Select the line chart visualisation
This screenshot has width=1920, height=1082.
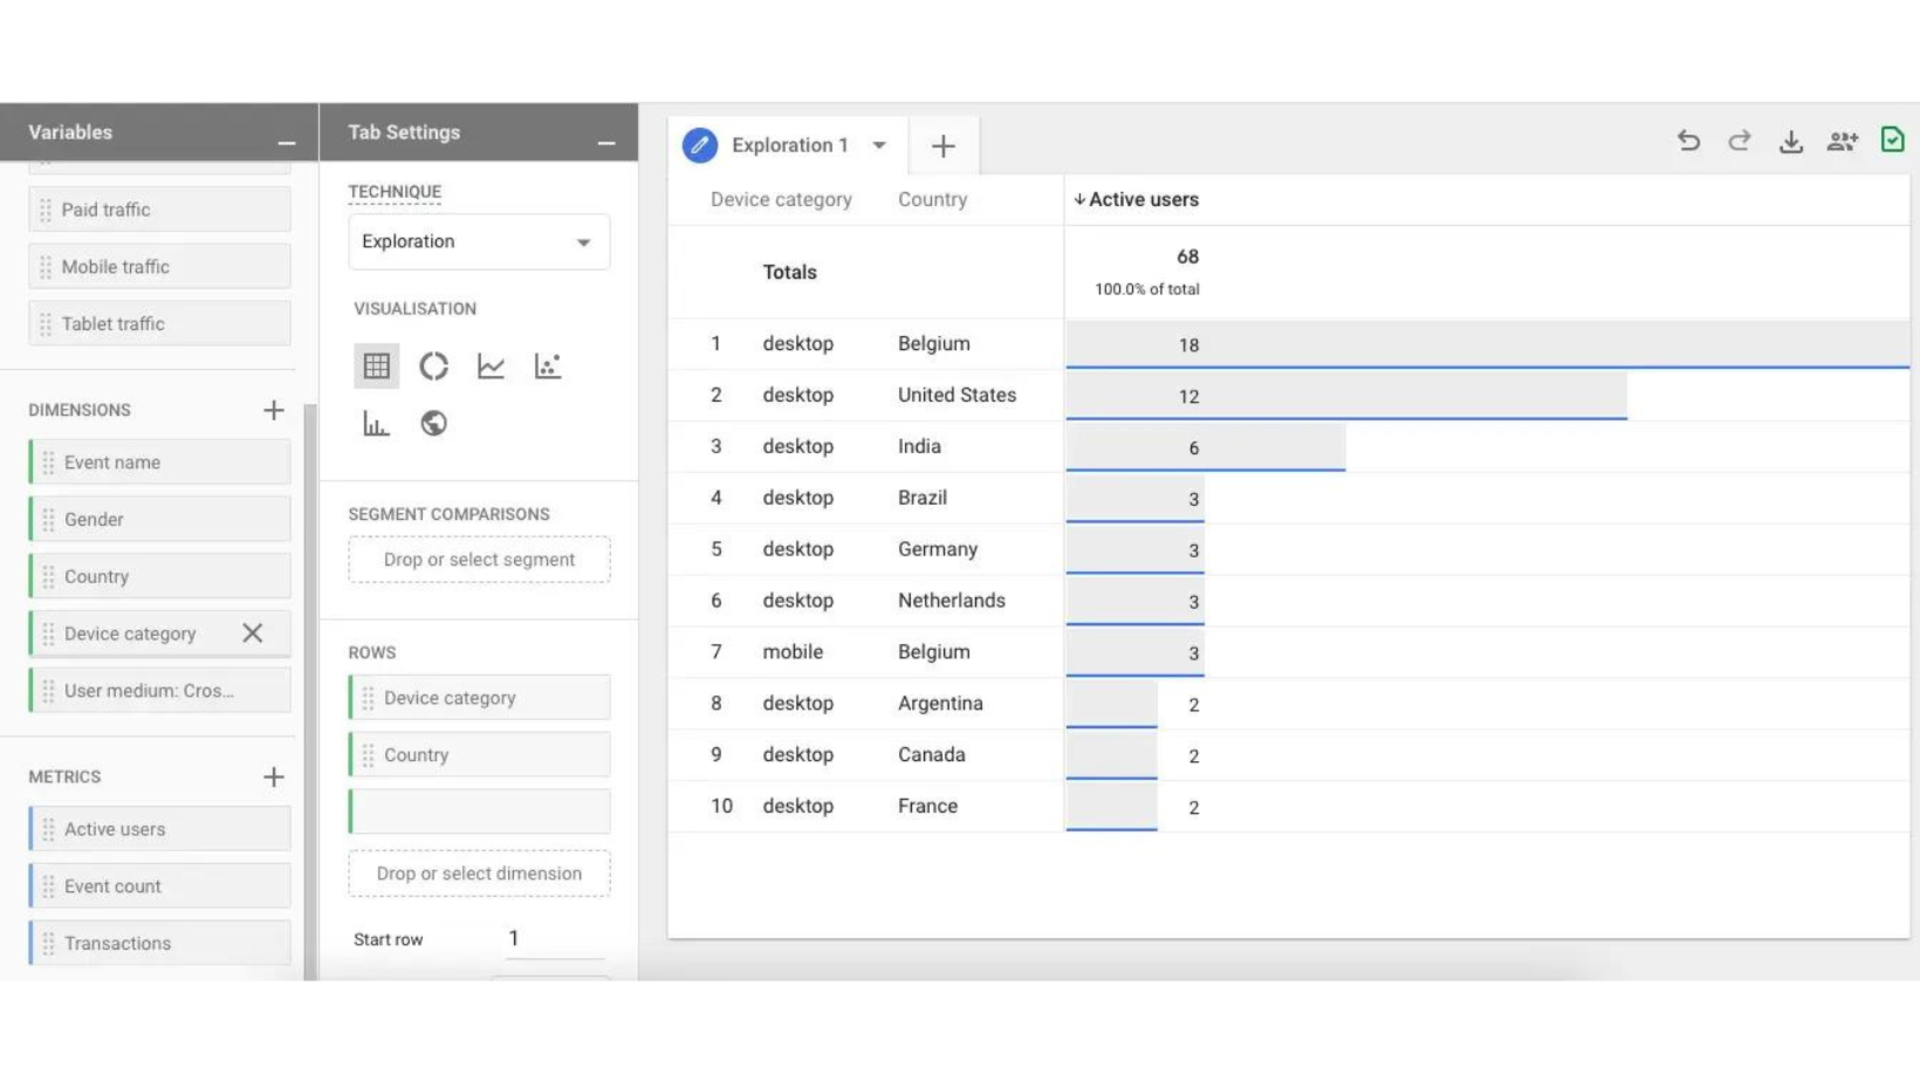click(x=490, y=365)
